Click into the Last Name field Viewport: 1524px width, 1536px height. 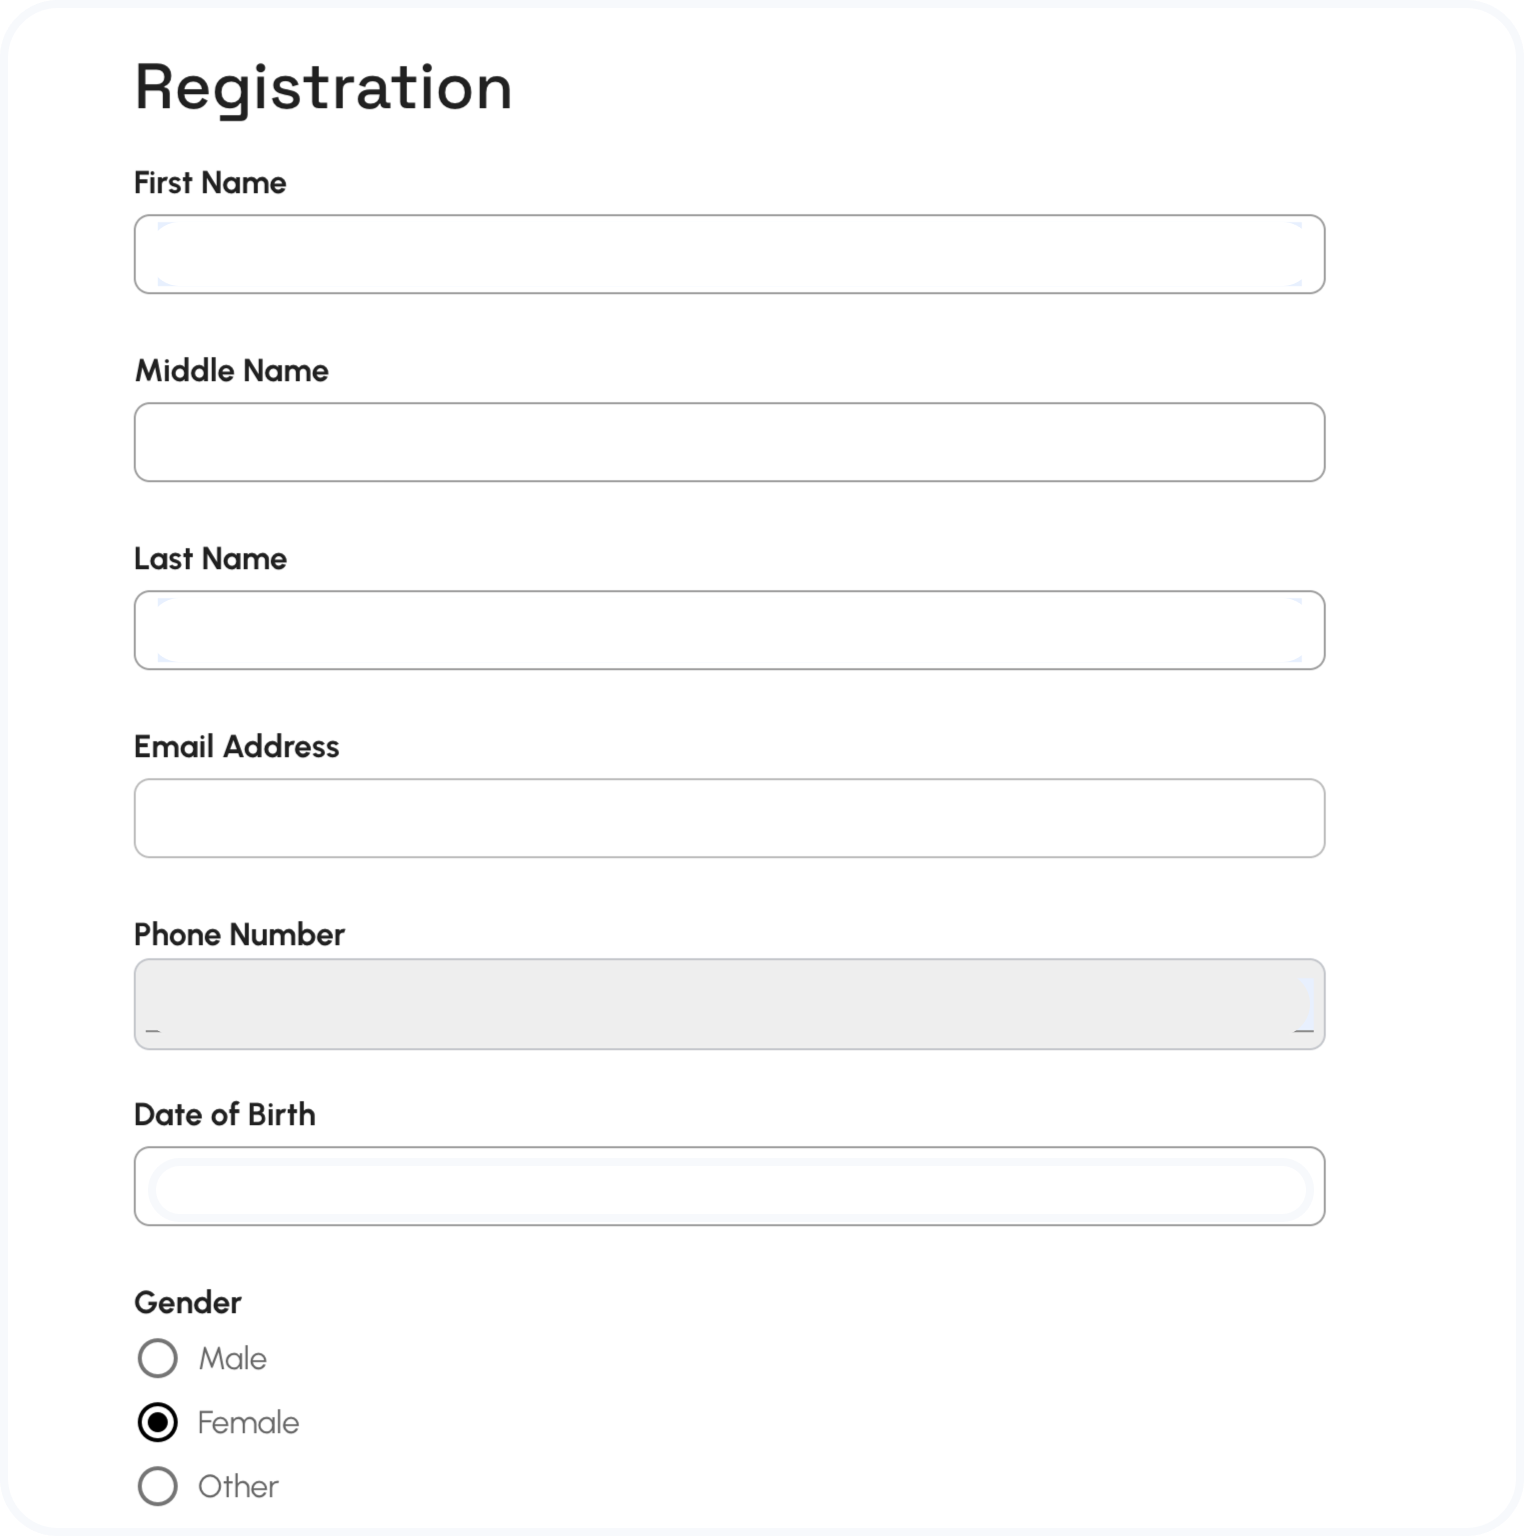point(729,630)
